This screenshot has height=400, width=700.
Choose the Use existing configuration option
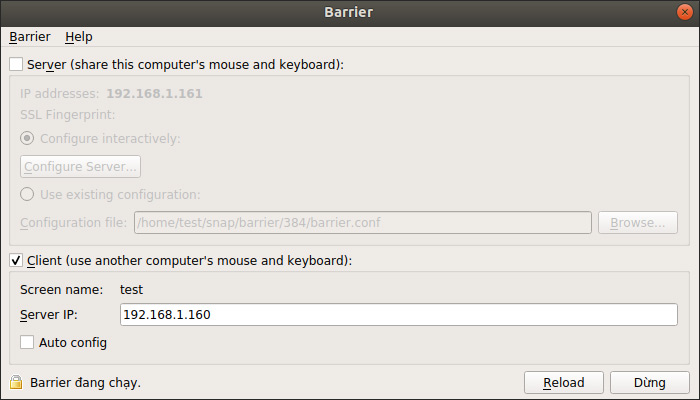coord(27,194)
